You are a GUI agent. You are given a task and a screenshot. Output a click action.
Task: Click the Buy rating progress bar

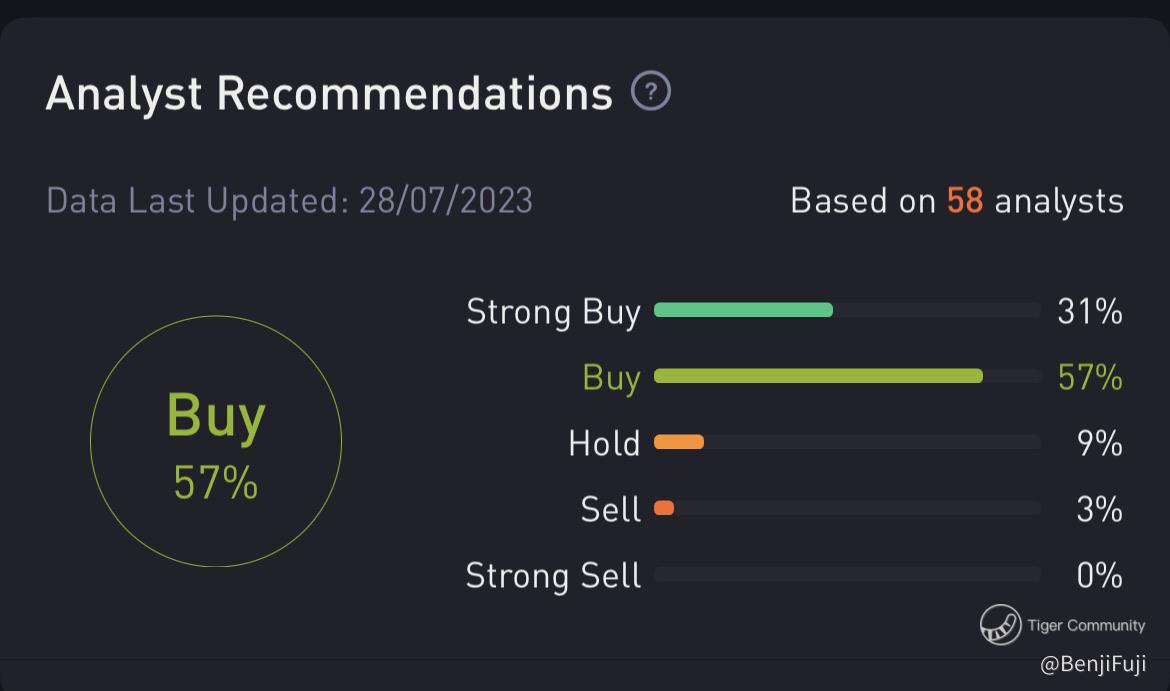[818, 376]
